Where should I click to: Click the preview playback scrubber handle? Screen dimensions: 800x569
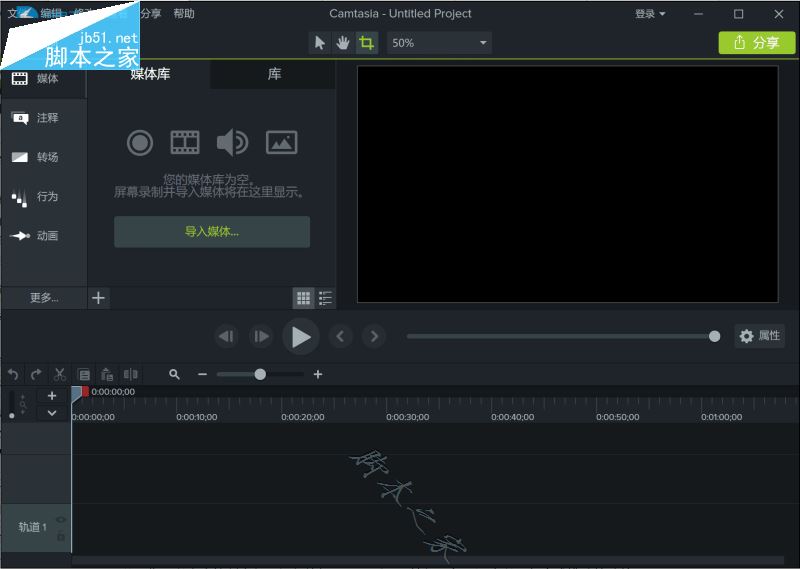coord(715,336)
